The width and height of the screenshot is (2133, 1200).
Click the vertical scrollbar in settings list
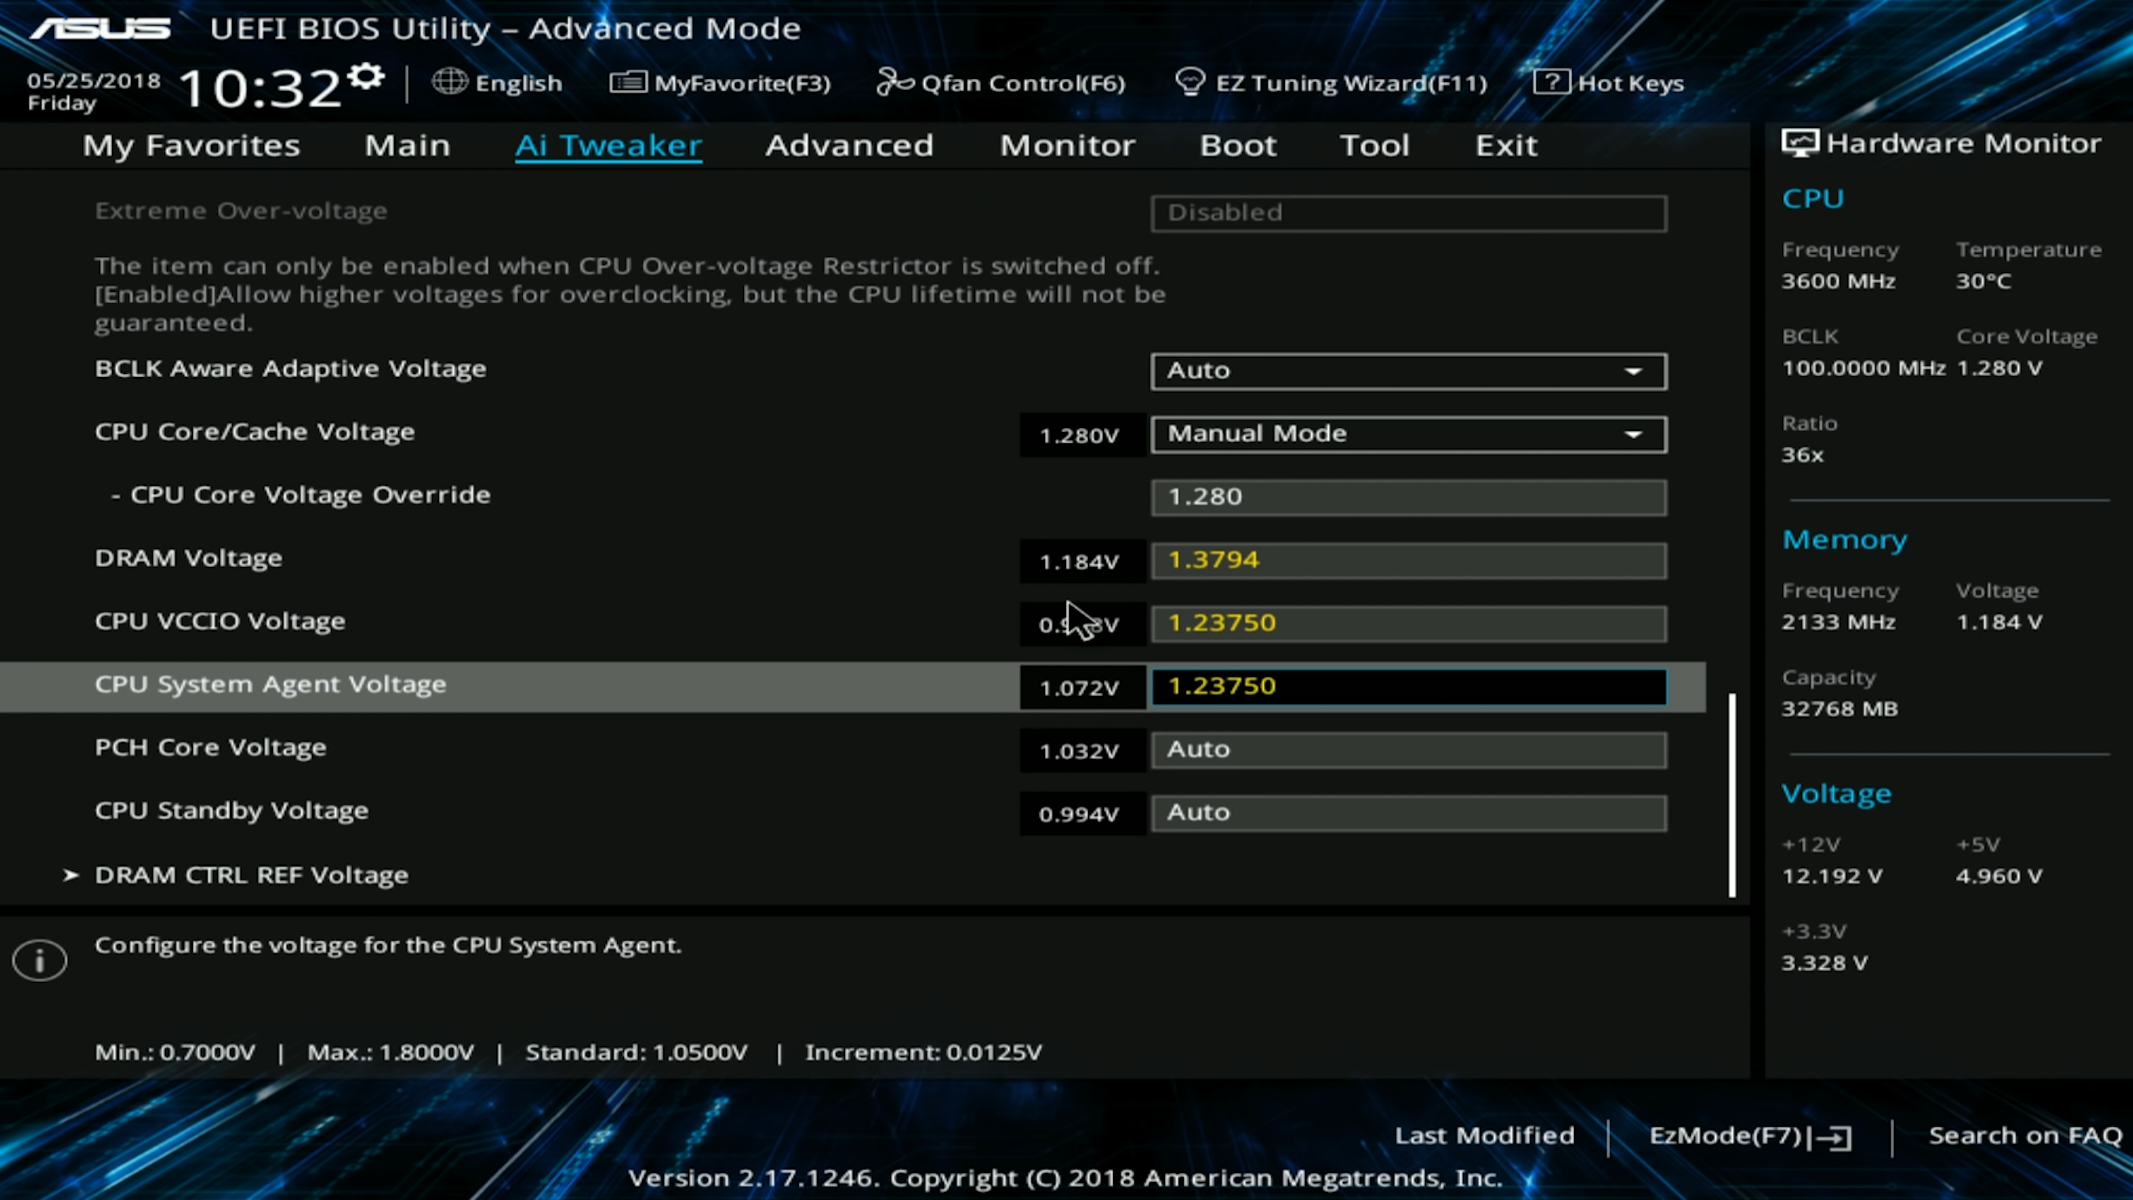point(1732,795)
